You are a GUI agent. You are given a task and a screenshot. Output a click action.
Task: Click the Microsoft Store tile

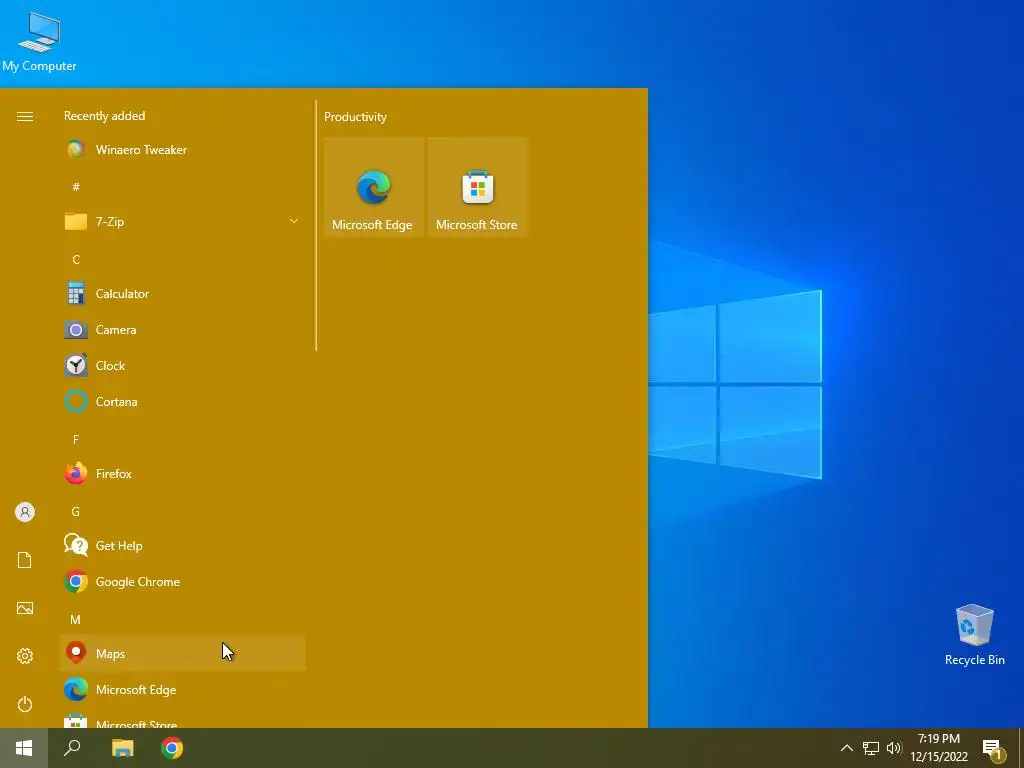[x=477, y=187]
